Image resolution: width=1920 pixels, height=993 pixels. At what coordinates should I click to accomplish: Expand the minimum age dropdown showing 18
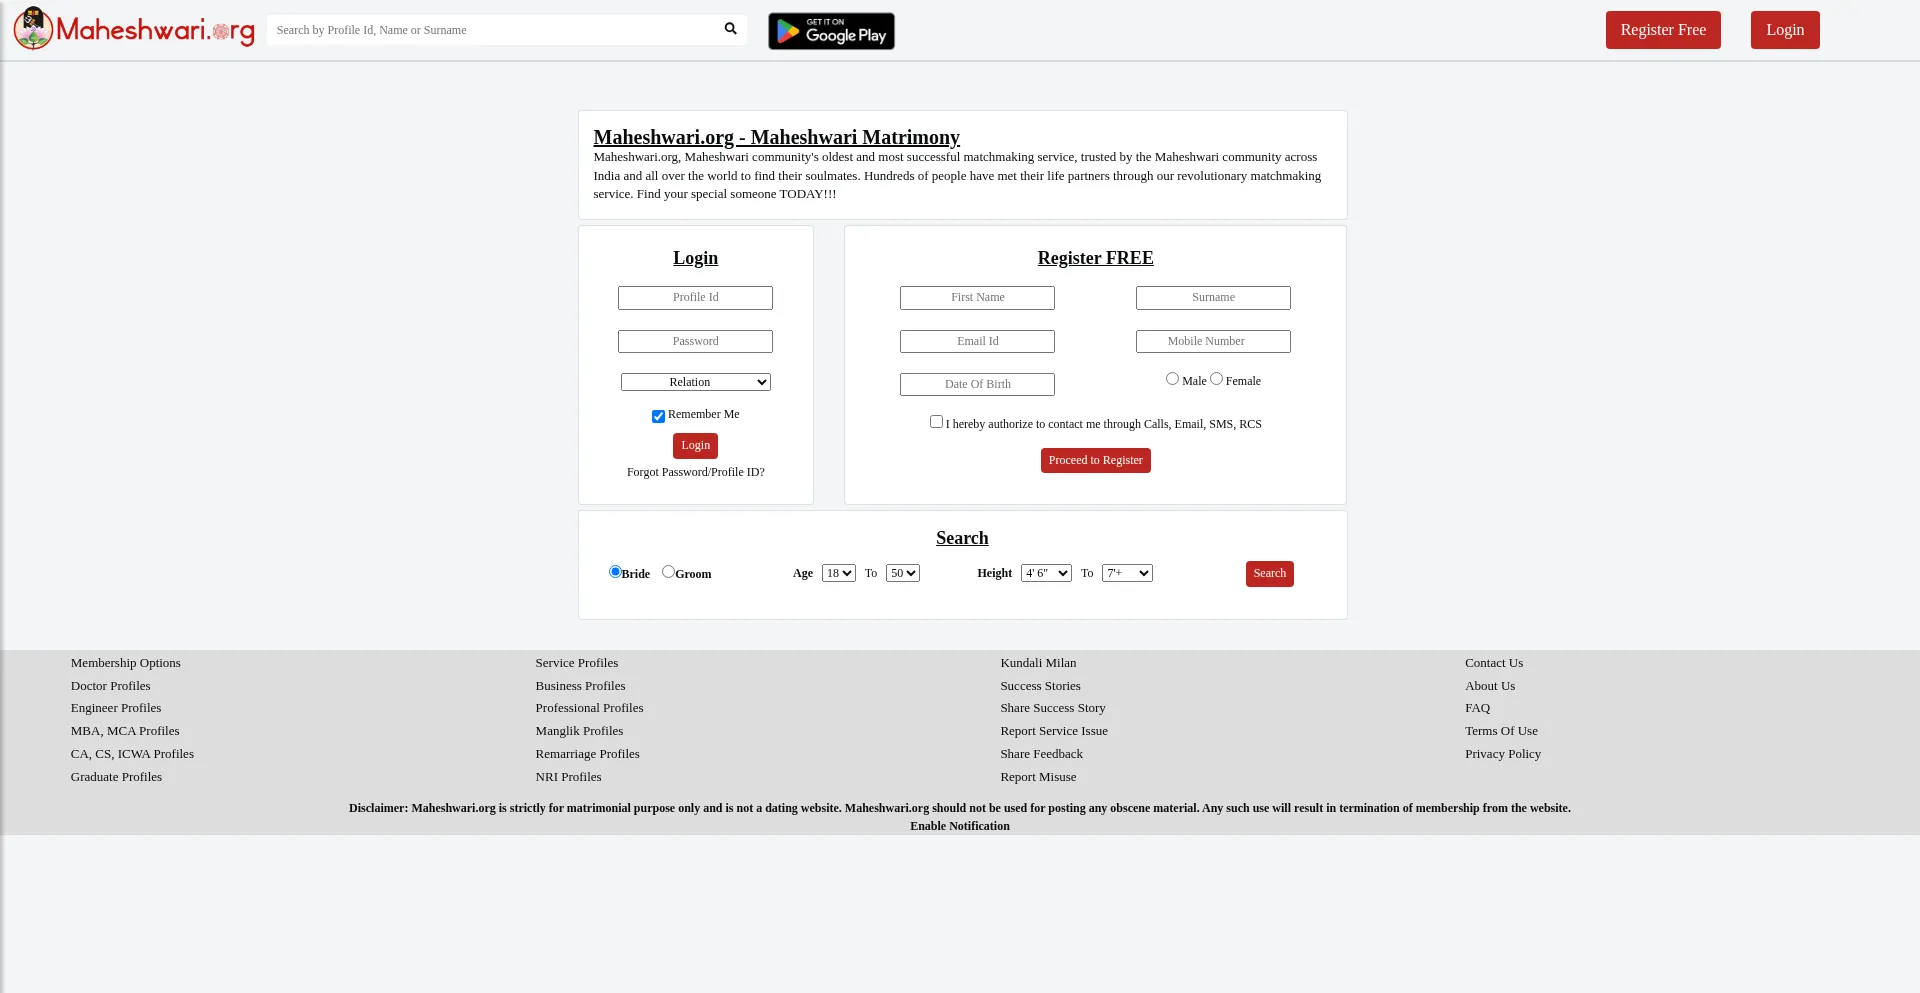839,573
